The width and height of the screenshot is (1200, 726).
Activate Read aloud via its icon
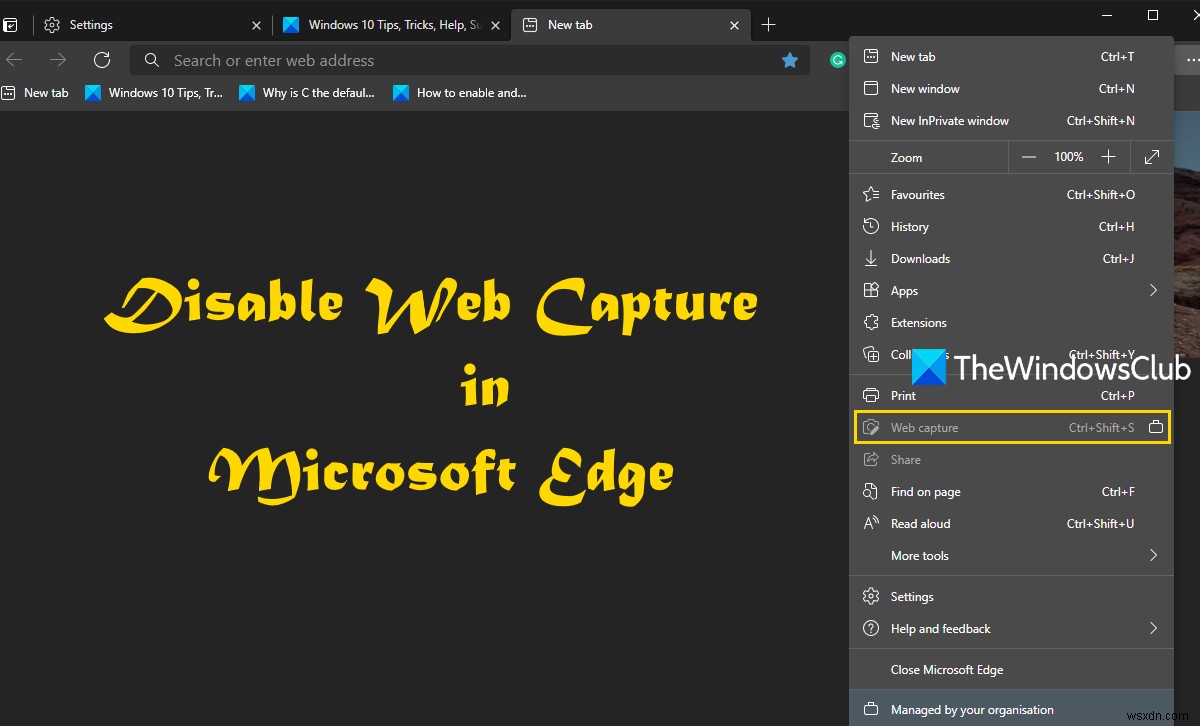(x=870, y=523)
